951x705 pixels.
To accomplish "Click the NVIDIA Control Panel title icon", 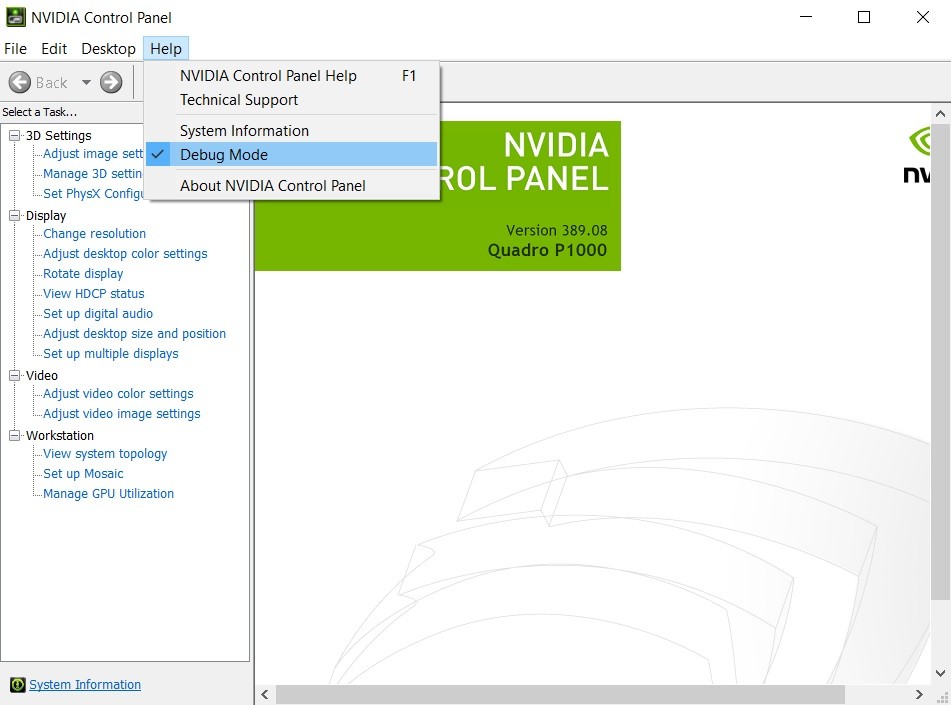I will [15, 17].
